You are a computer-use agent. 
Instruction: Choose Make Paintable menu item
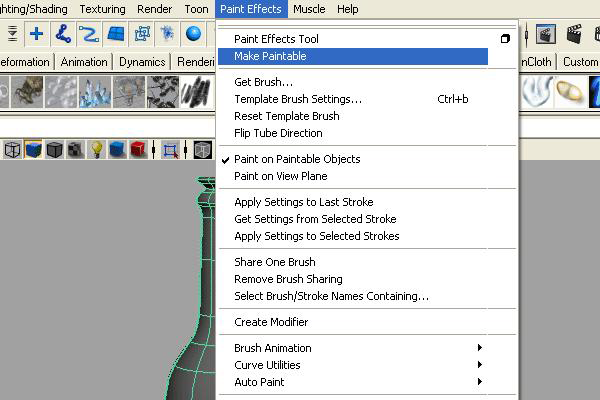270,56
